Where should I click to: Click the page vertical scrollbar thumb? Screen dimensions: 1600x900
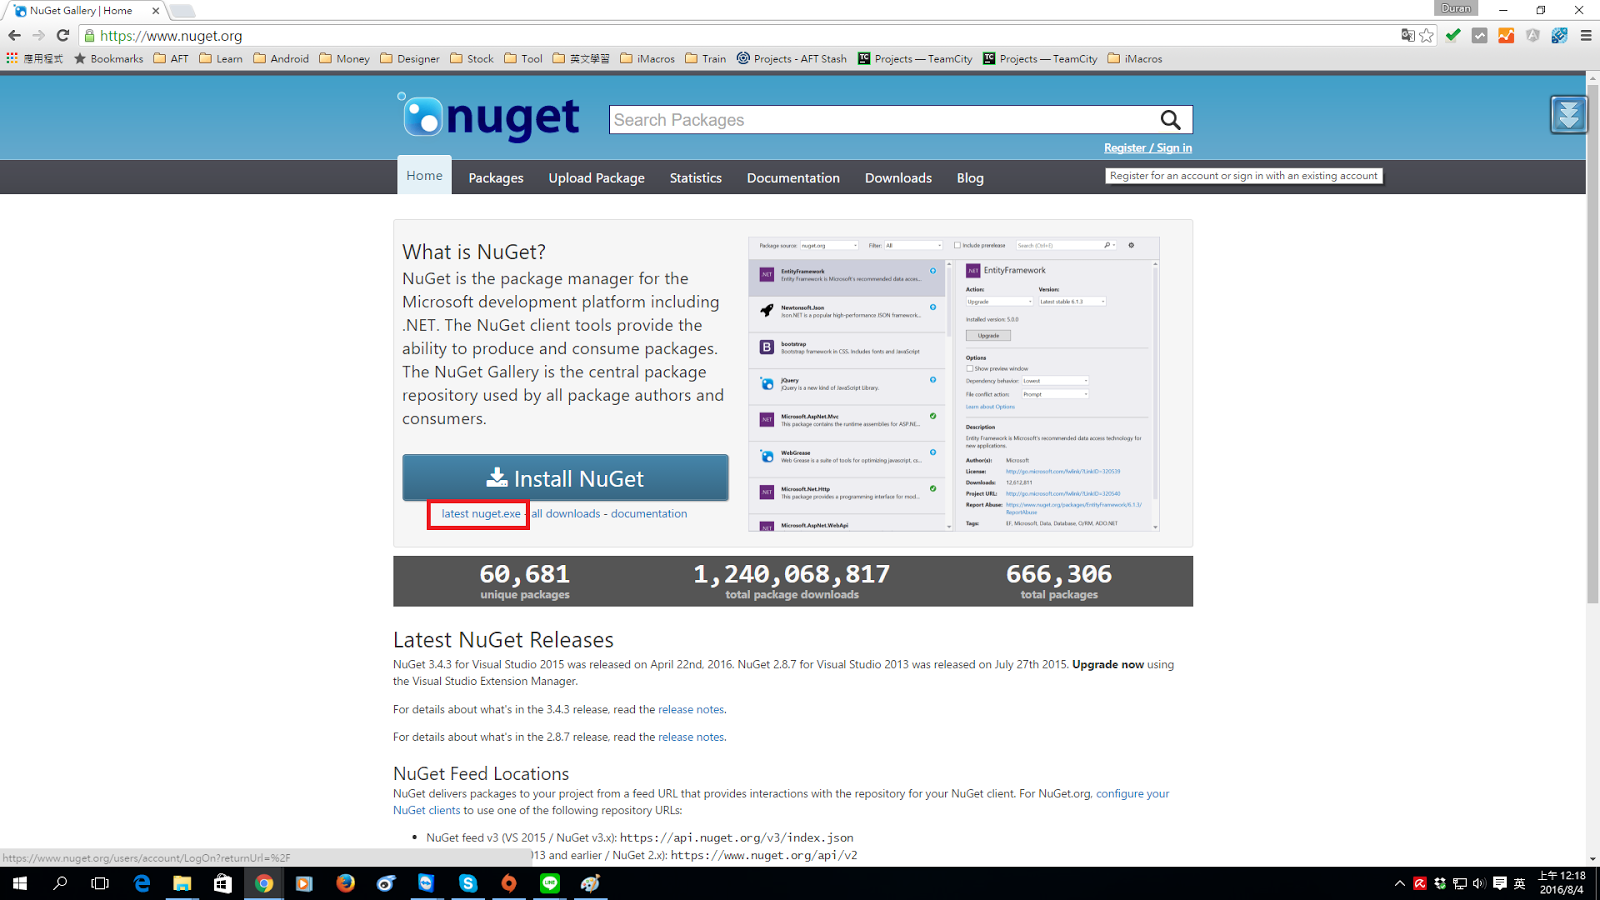[x=1592, y=343]
